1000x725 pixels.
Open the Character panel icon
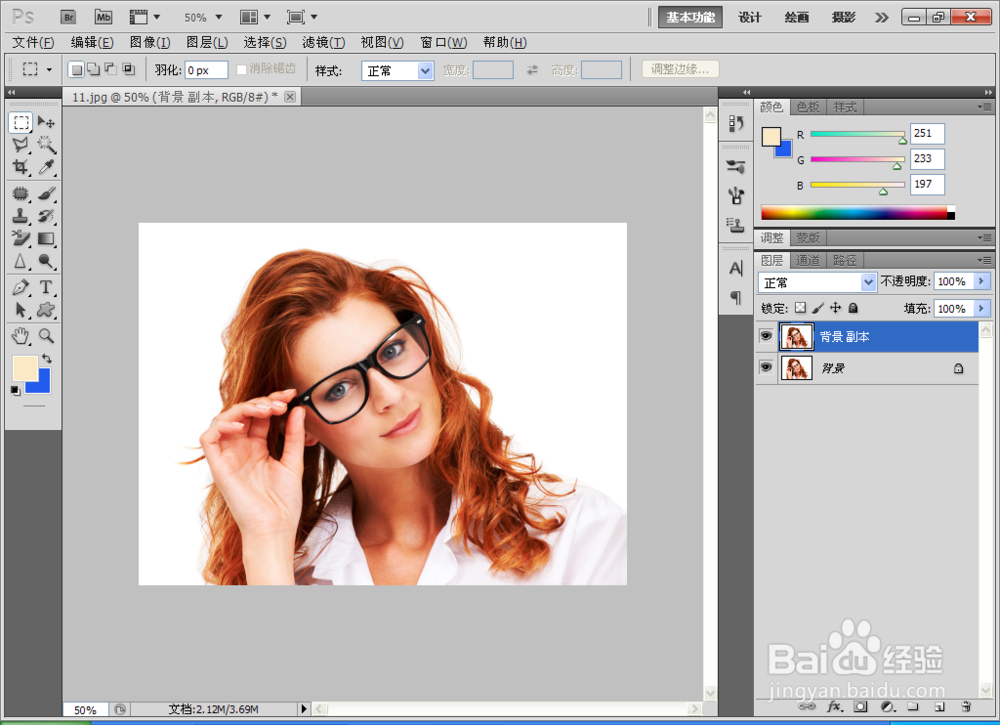[736, 268]
